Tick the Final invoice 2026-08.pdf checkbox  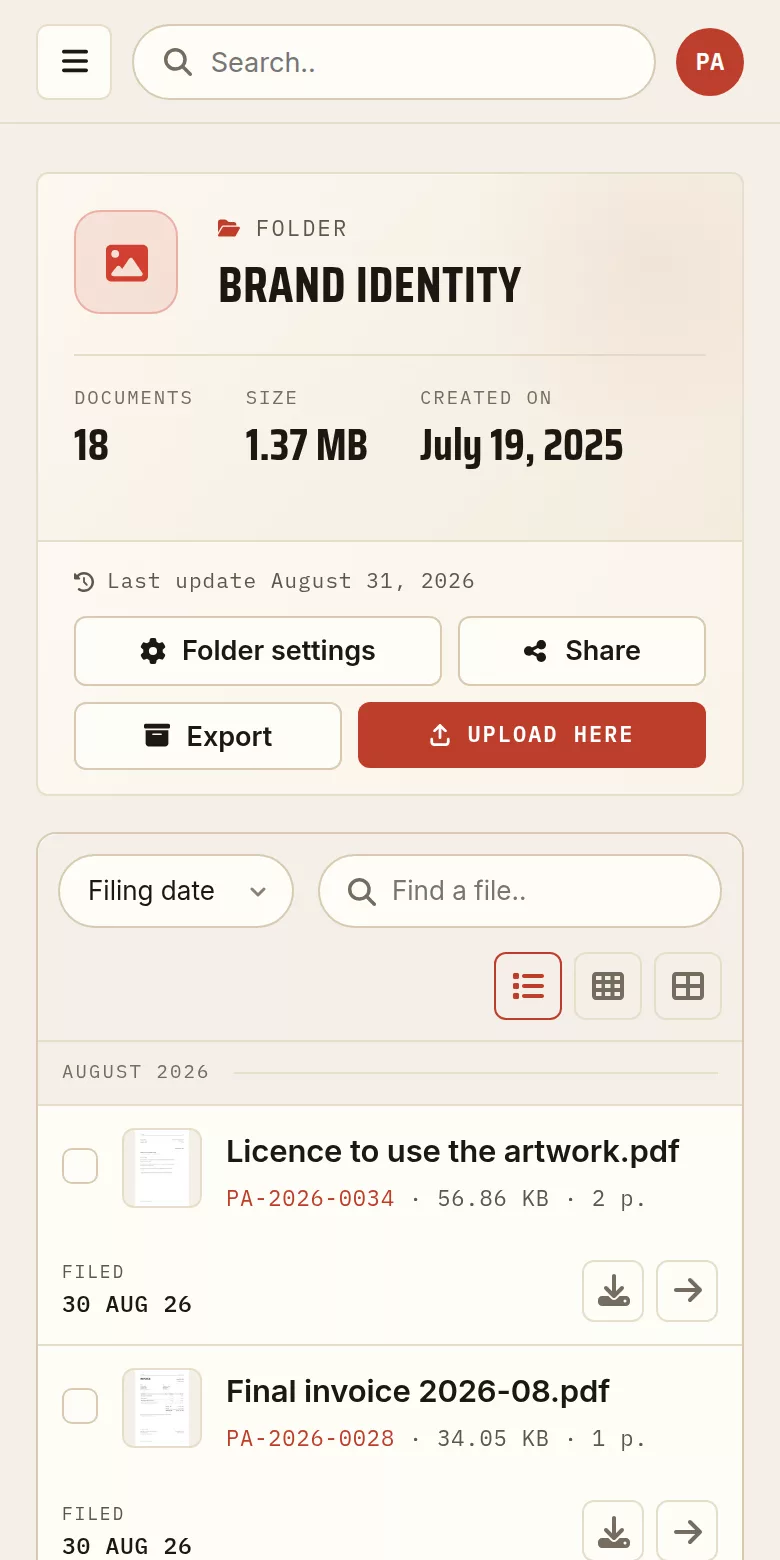80,1406
